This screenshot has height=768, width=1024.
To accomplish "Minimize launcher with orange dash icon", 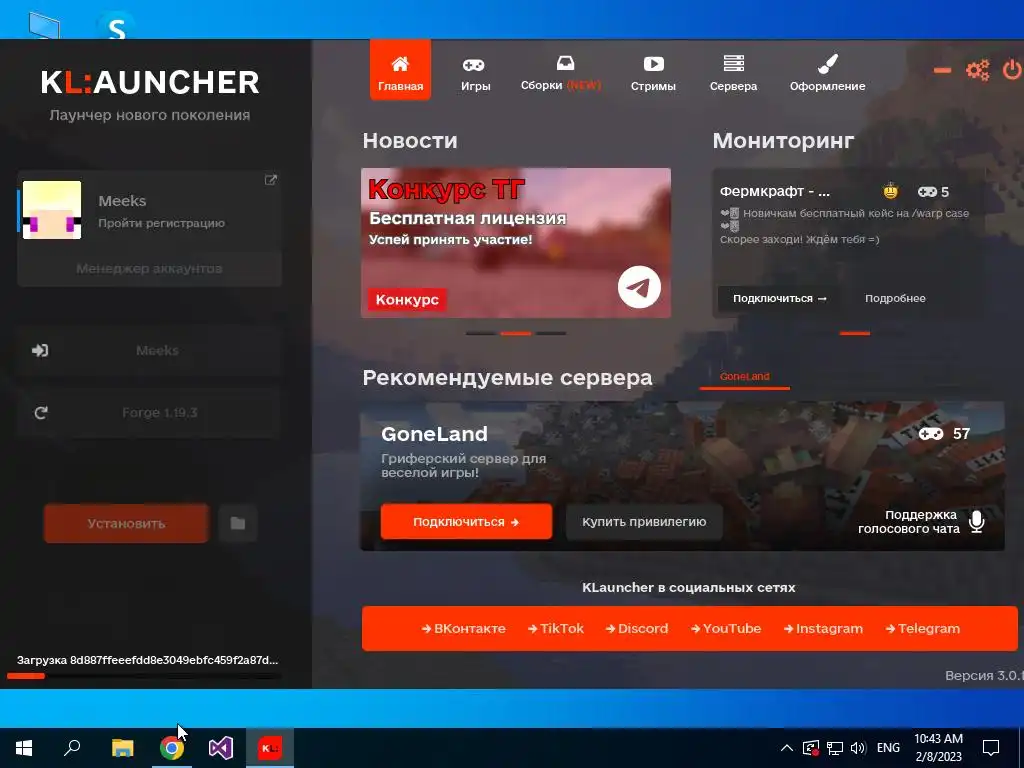I will pos(942,70).
